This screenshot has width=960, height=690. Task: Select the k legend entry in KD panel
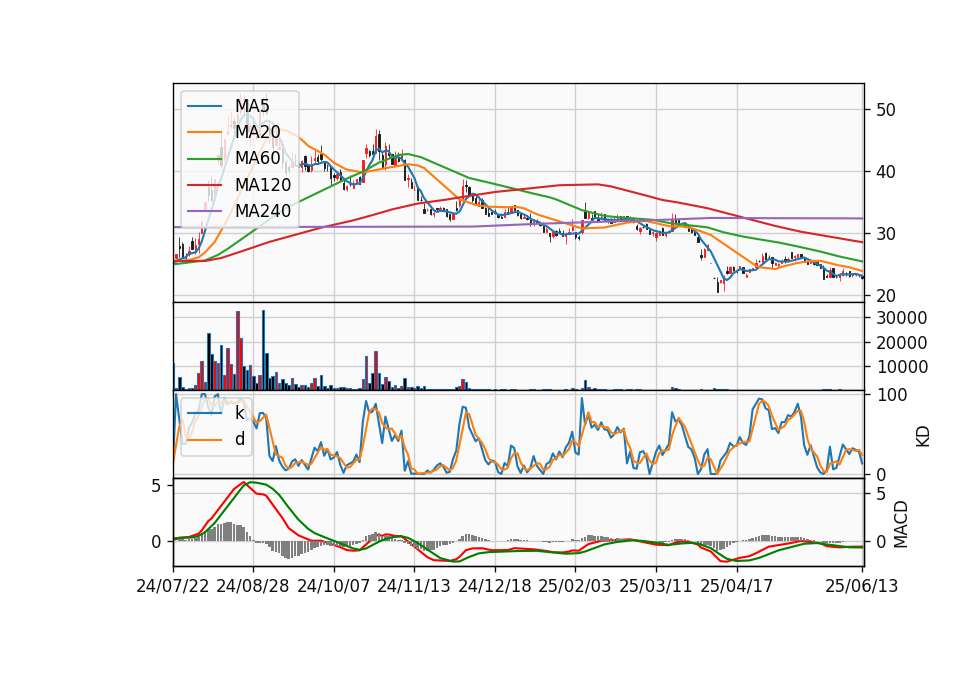[x=240, y=413]
